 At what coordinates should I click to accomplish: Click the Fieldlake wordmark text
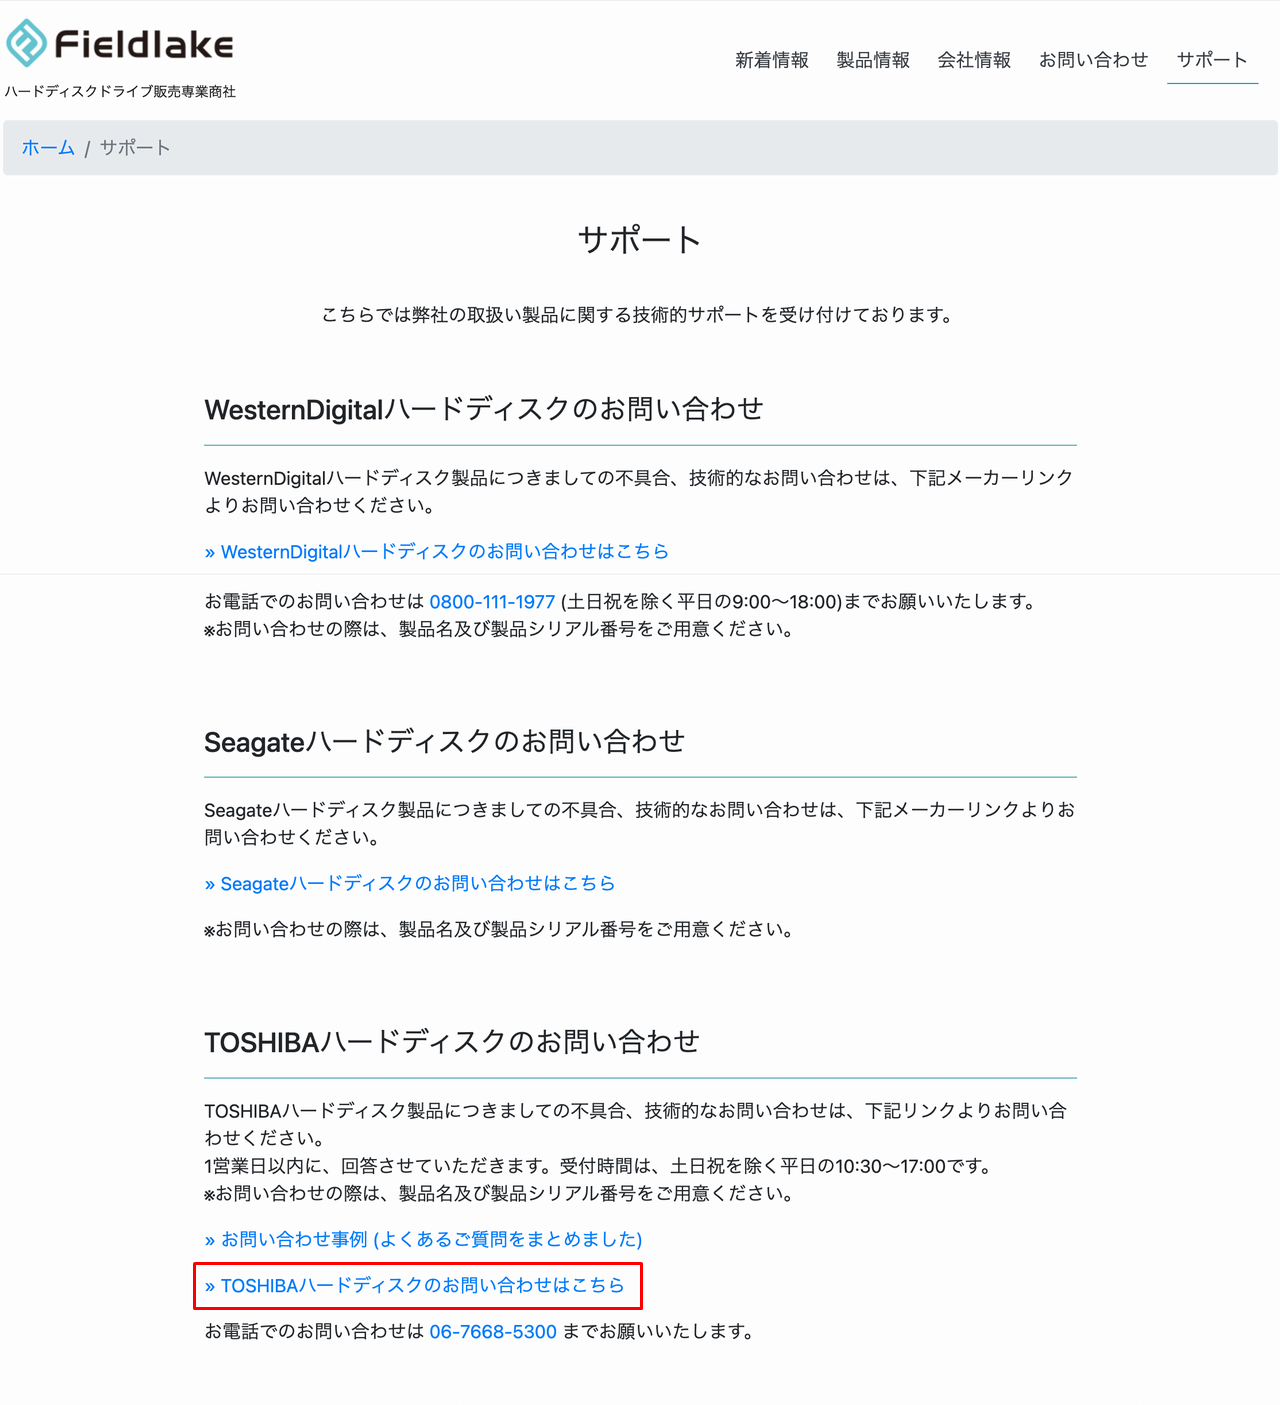144,44
